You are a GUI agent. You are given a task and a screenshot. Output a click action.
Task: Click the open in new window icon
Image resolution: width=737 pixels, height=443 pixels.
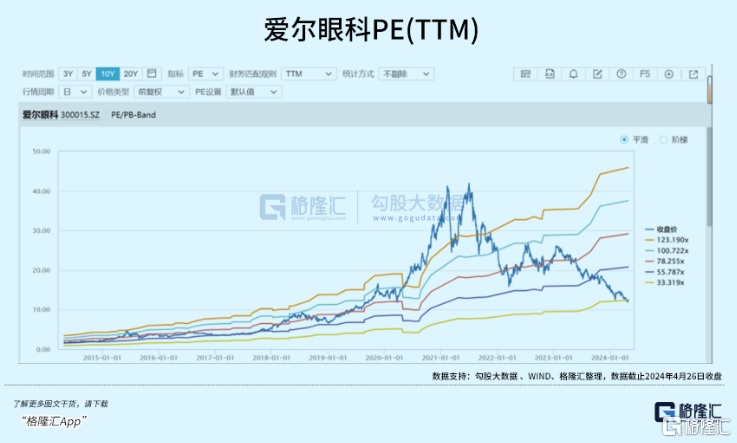click(693, 74)
